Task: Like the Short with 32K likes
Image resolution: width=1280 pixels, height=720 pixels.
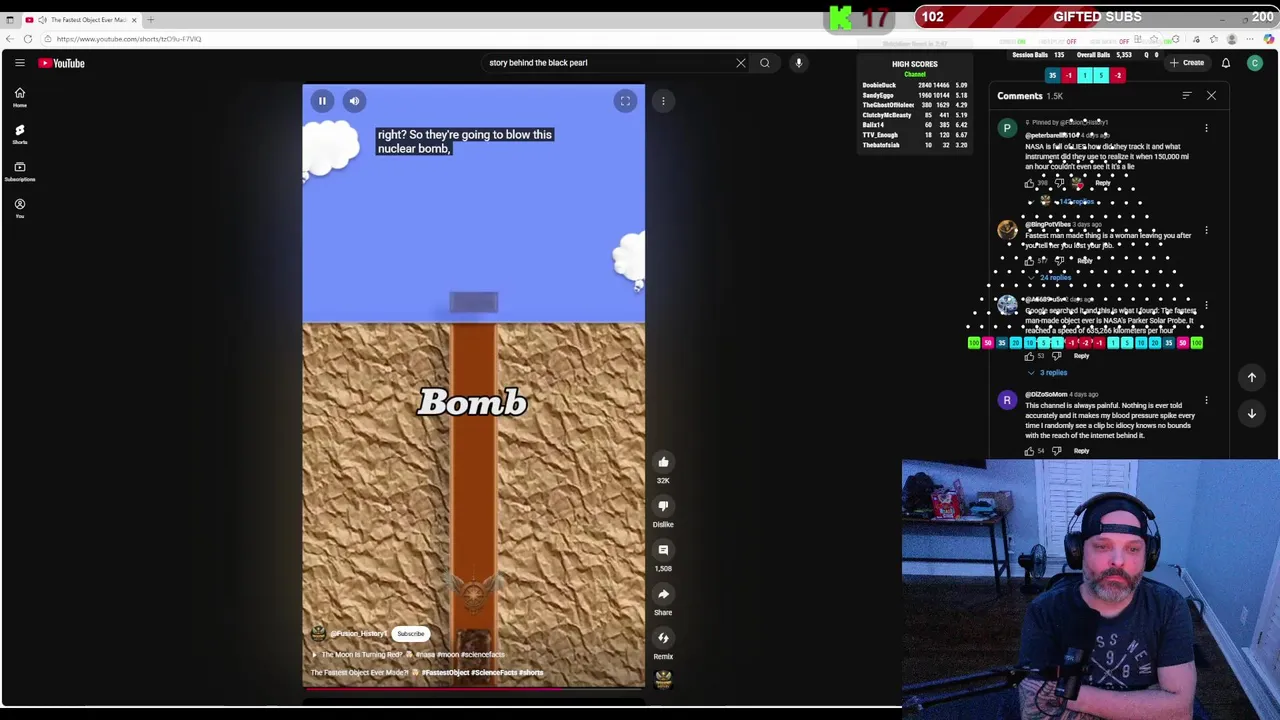Action: pos(663,462)
